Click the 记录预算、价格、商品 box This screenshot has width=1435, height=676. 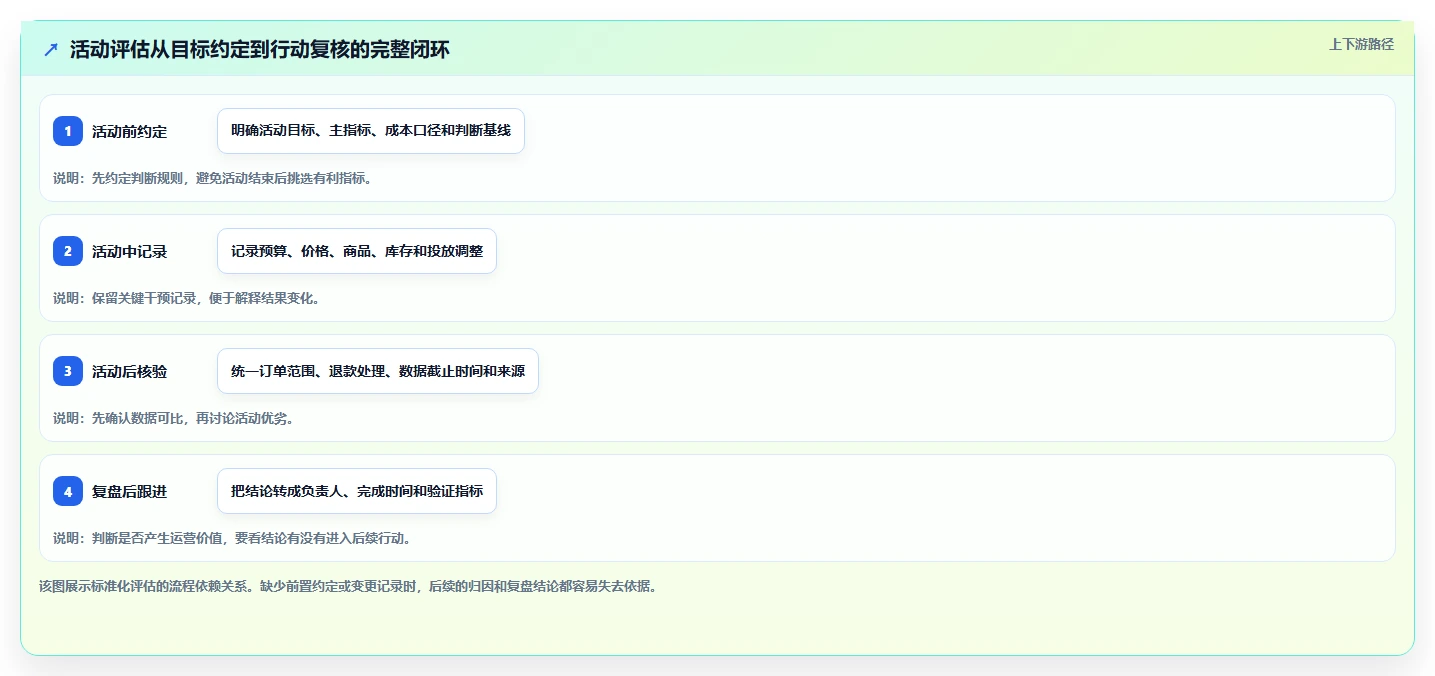pyautogui.click(x=357, y=251)
